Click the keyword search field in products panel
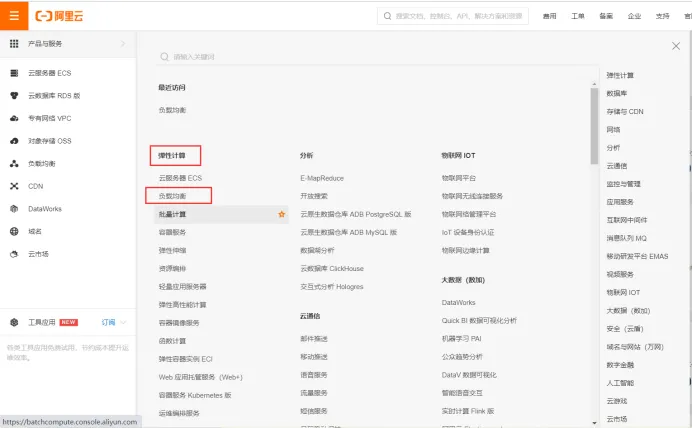Image resolution: width=692 pixels, height=428 pixels. pyautogui.click(x=375, y=56)
